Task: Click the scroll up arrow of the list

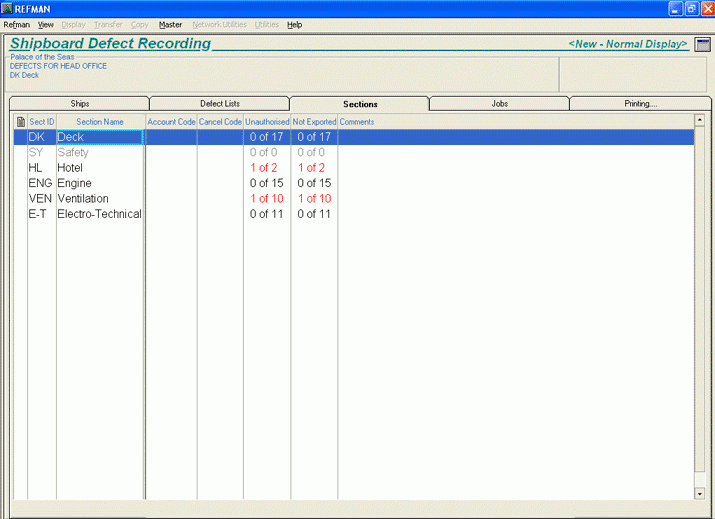Action: pyautogui.click(x=699, y=122)
